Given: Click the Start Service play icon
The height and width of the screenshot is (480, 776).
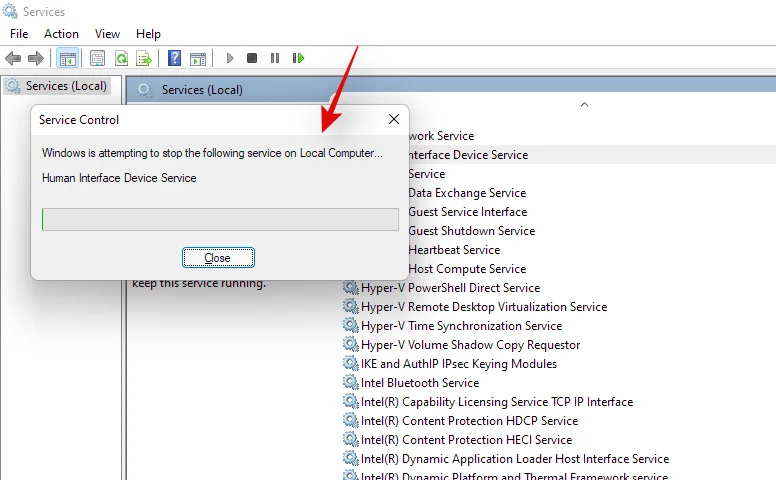Looking at the screenshot, I should tap(230, 58).
